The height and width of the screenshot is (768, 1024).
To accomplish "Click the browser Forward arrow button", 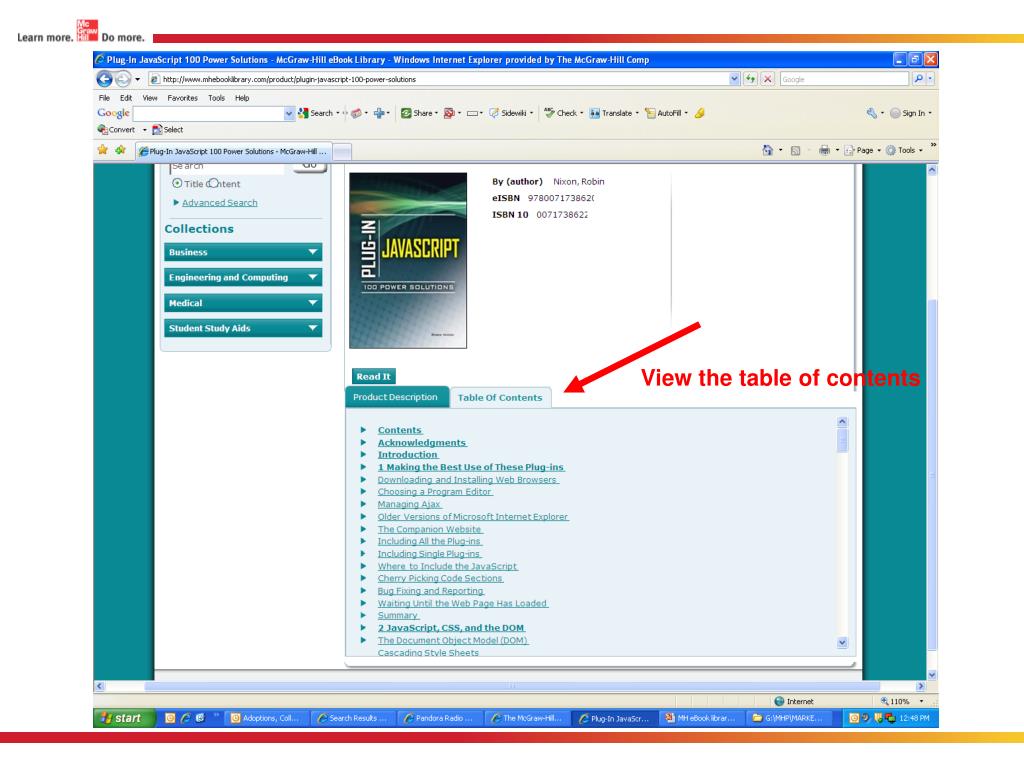I will point(123,79).
